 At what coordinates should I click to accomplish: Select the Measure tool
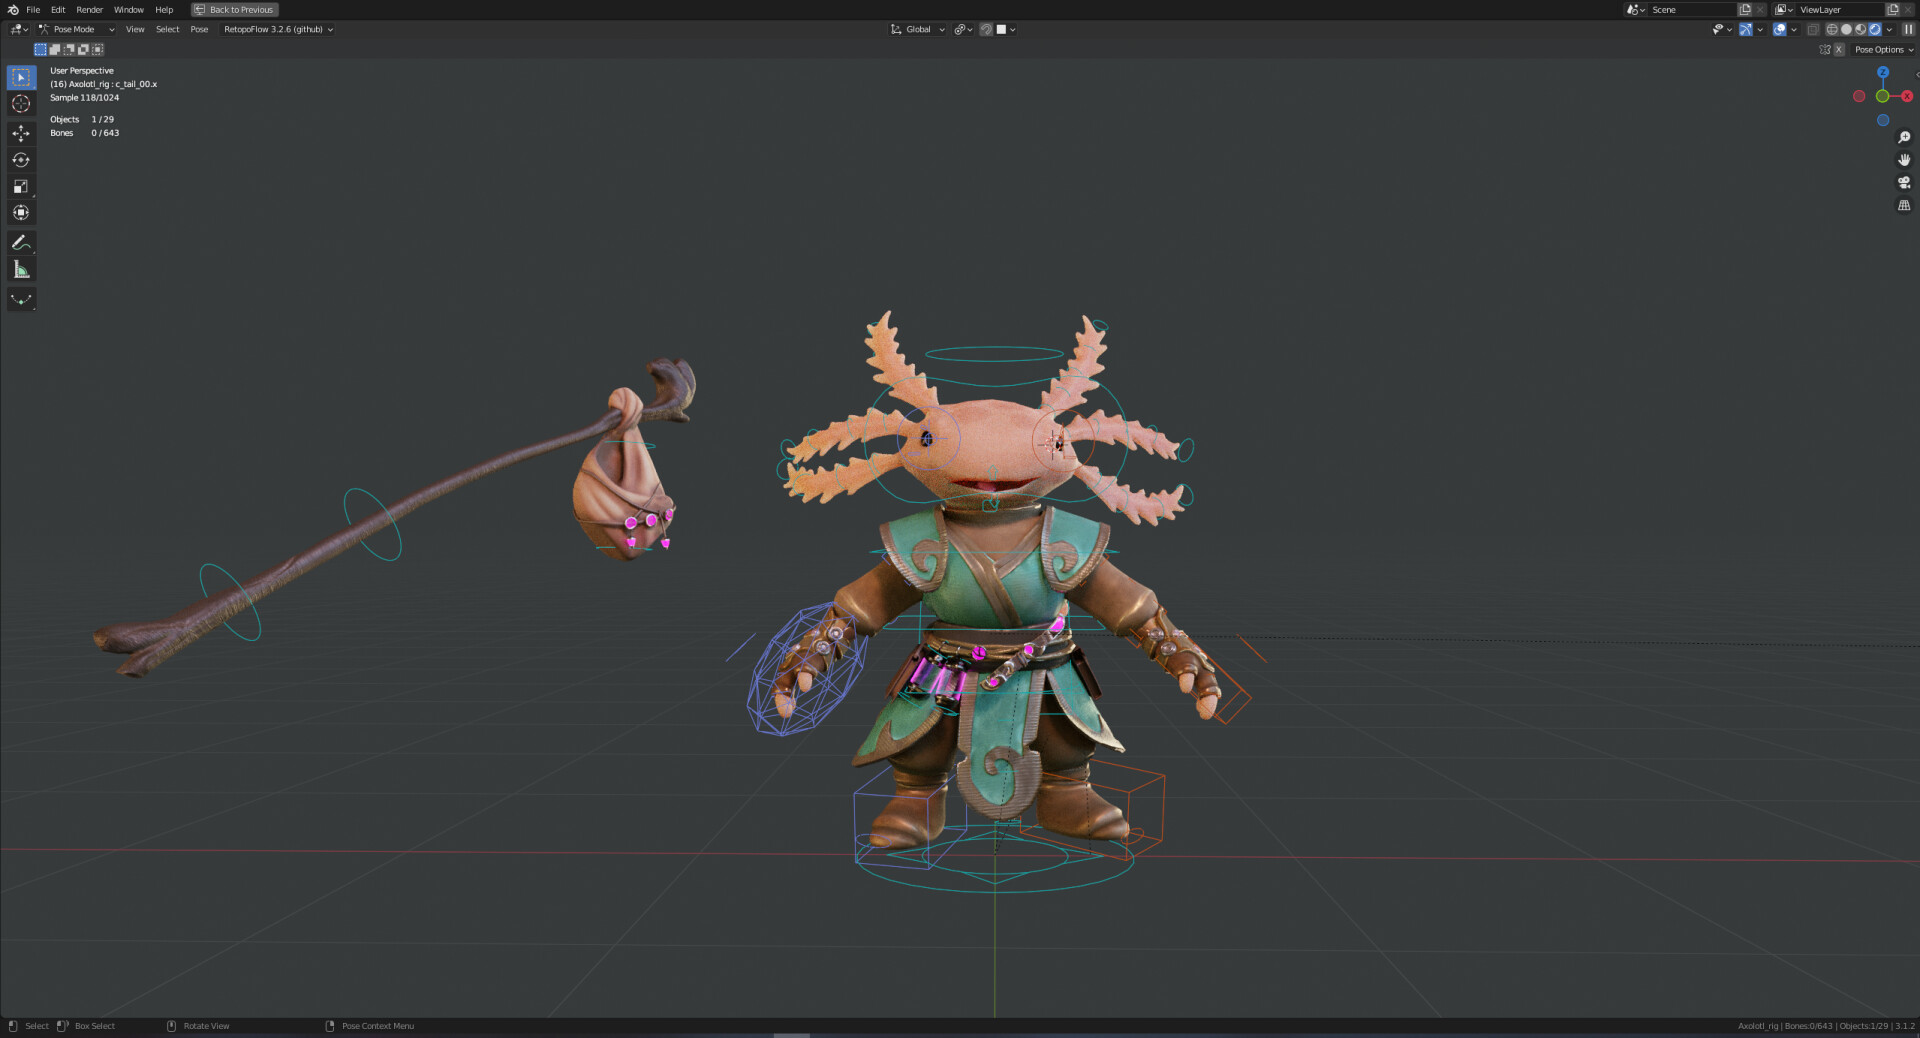(21, 268)
